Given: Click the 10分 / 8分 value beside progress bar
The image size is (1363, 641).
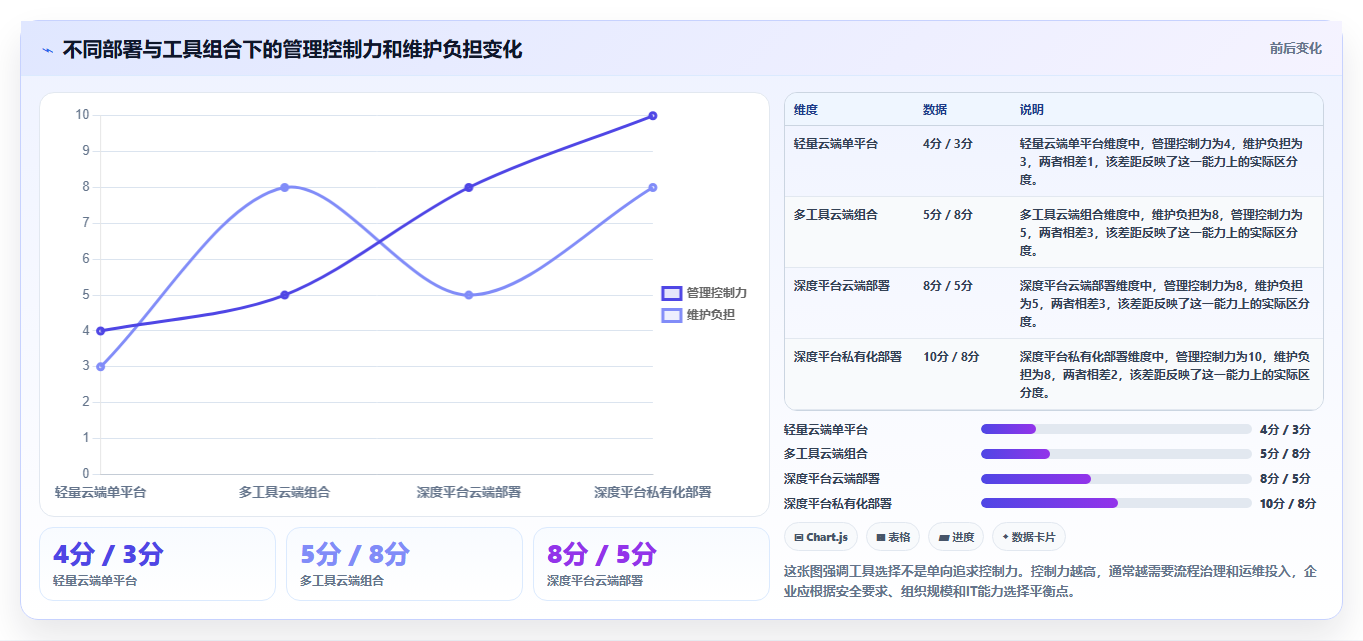Looking at the screenshot, I should [x=1288, y=503].
